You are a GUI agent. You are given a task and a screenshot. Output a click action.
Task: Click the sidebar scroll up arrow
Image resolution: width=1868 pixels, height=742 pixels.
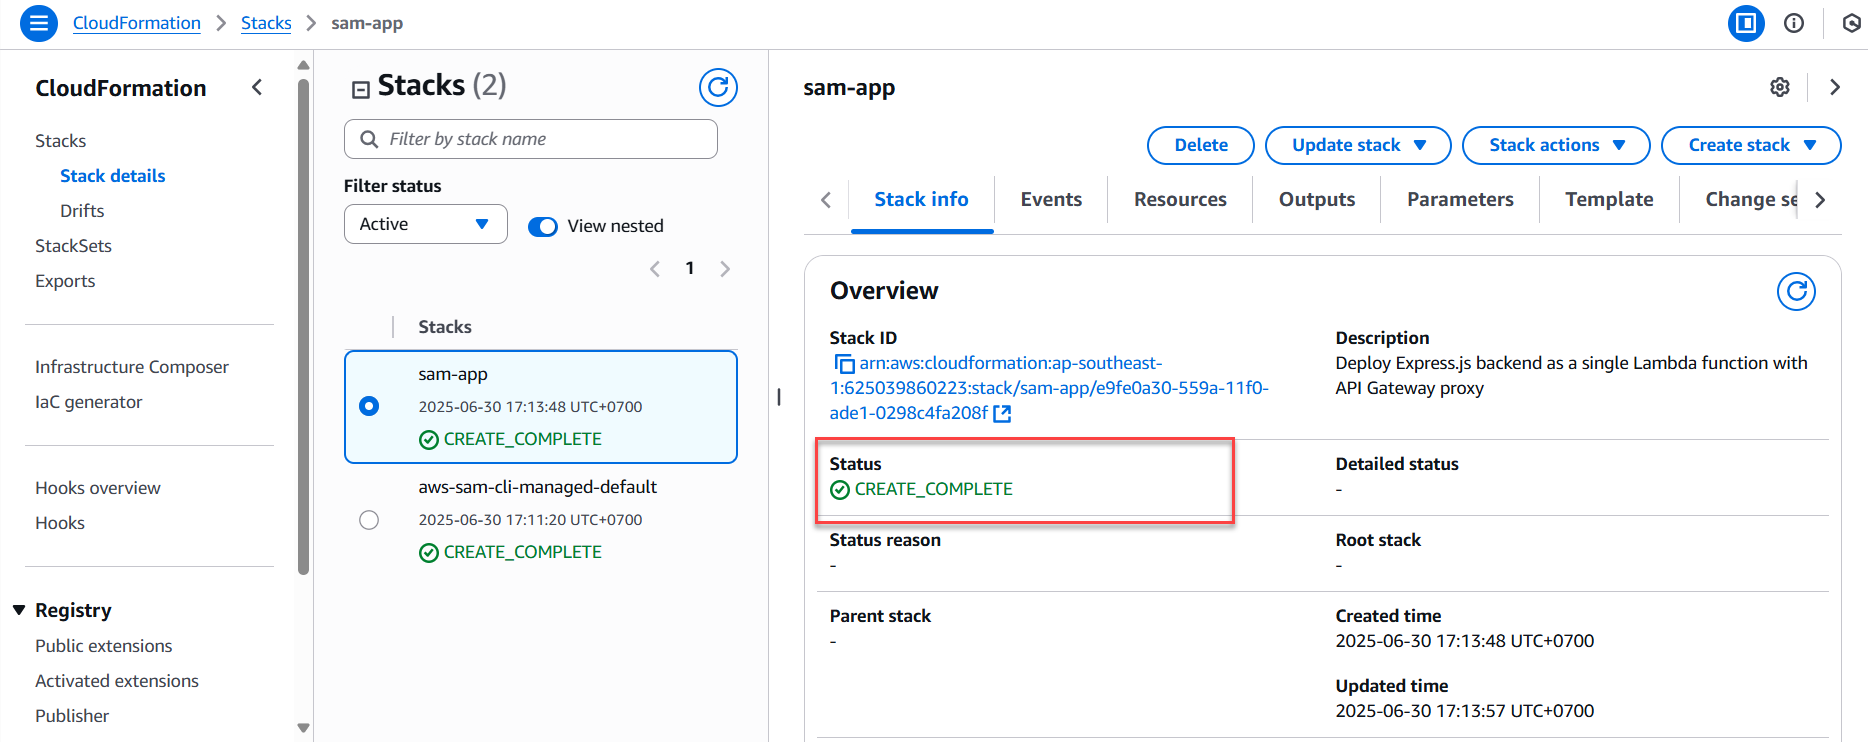(304, 65)
